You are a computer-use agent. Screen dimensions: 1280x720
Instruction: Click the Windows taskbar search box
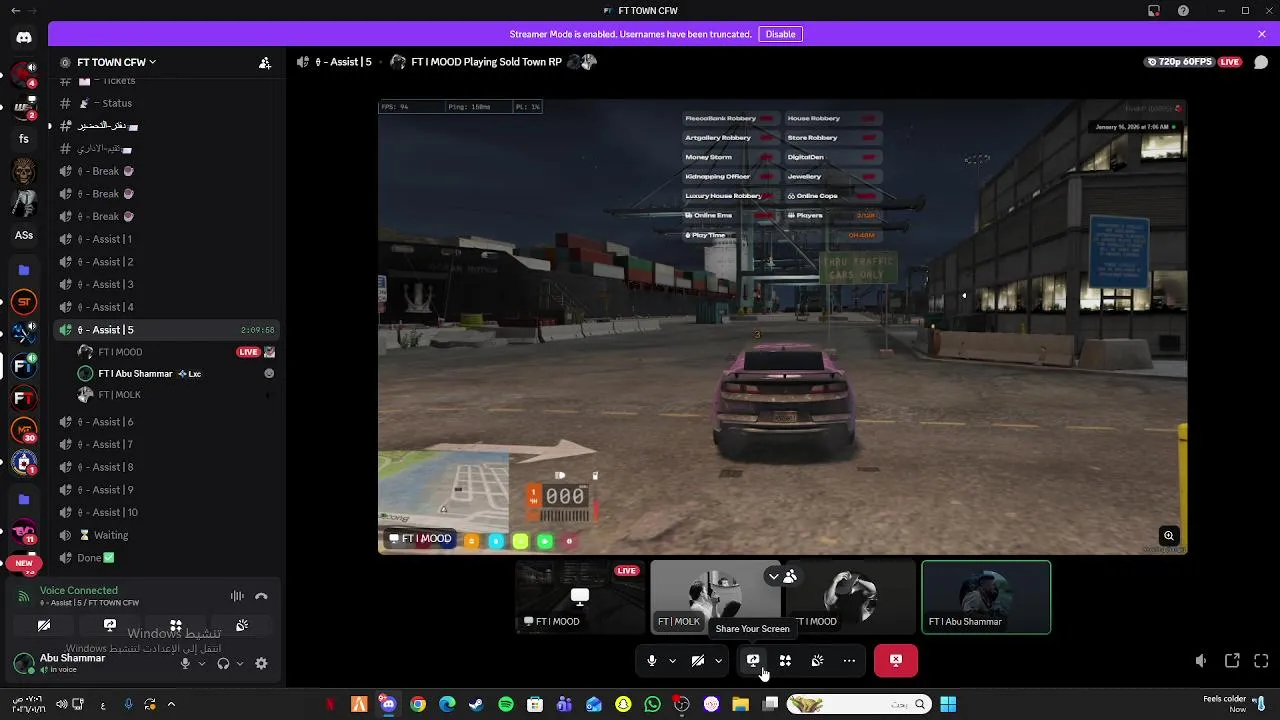pyautogui.click(x=858, y=705)
